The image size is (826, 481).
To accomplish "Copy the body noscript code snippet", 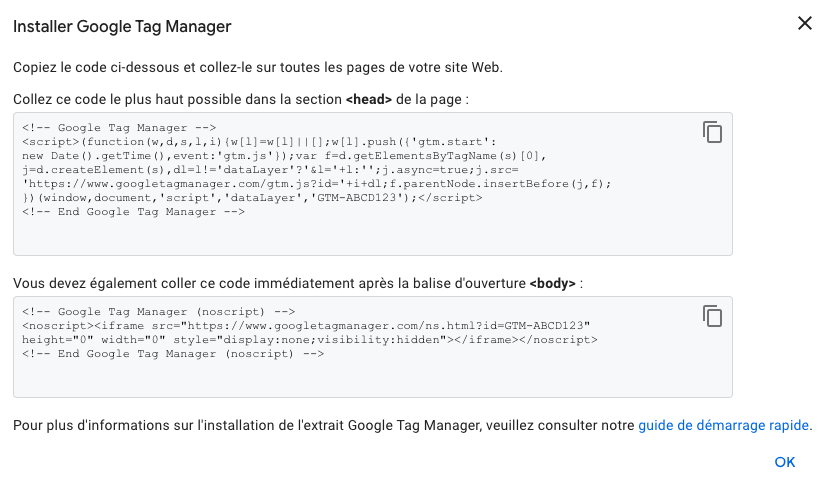I will pyautogui.click(x=712, y=316).
